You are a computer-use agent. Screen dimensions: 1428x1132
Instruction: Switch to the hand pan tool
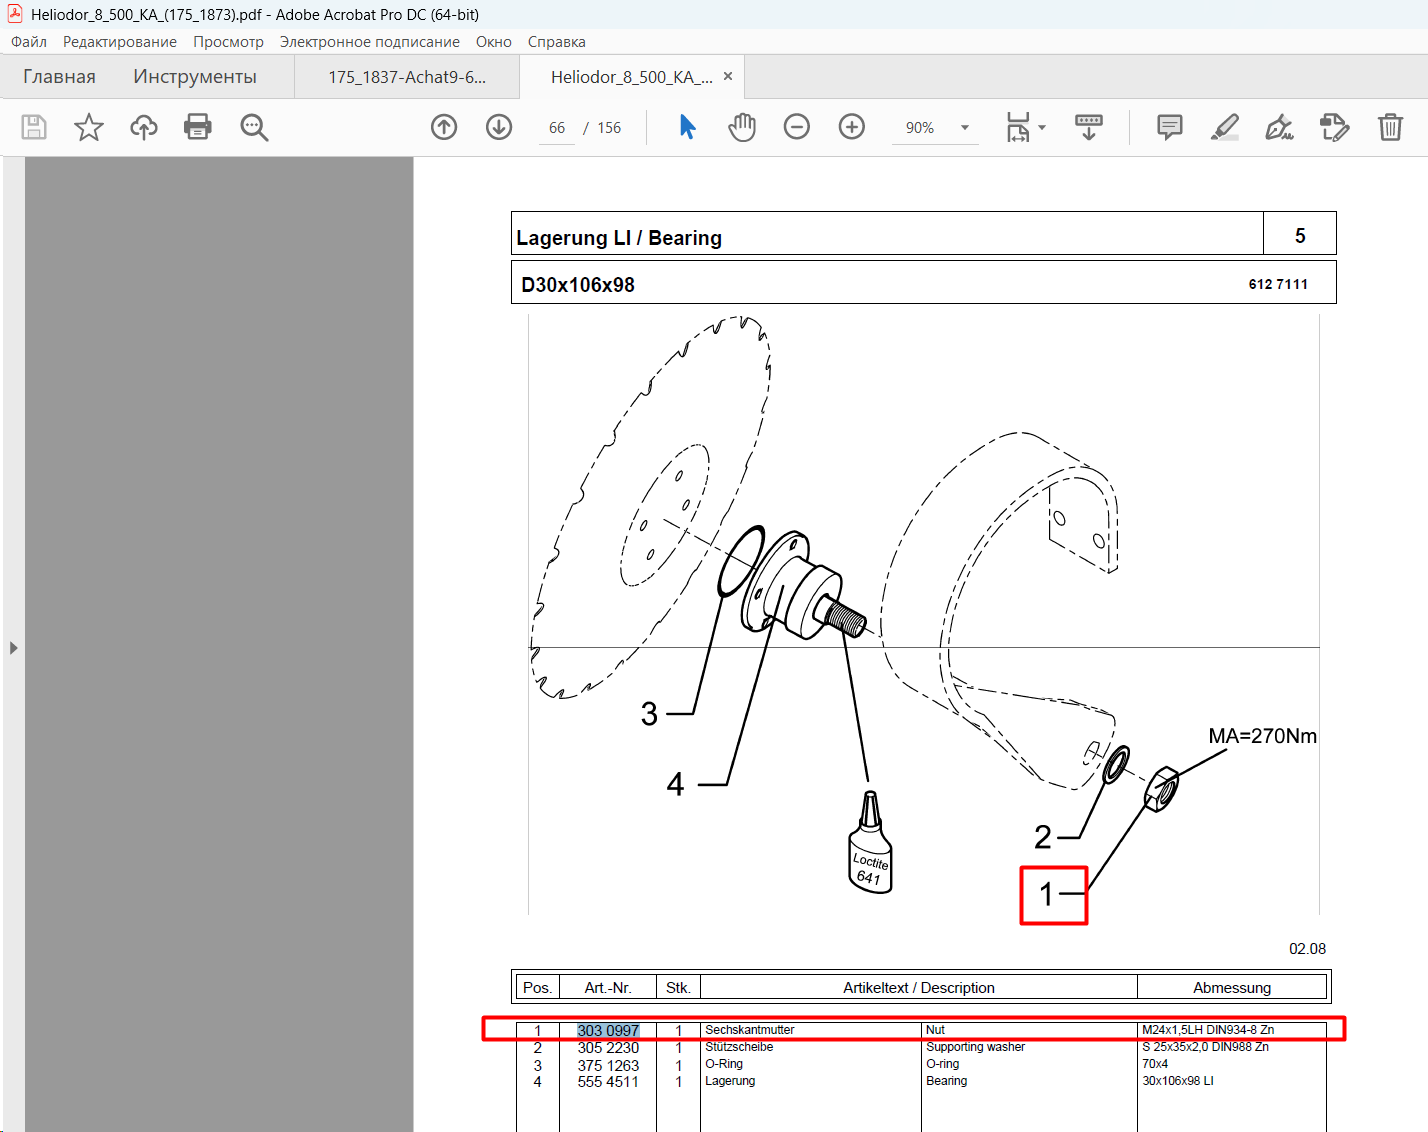(x=742, y=127)
